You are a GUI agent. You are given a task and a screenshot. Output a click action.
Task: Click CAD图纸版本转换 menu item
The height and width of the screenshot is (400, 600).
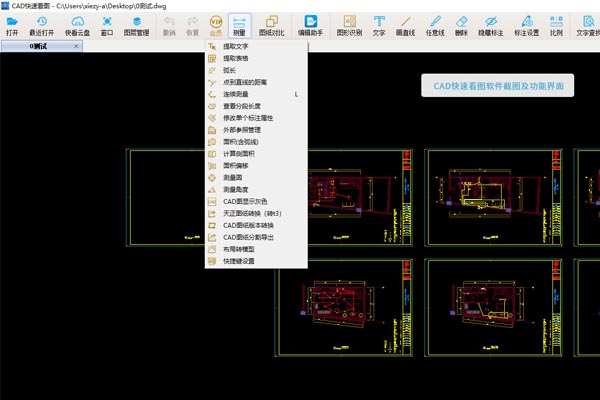pyautogui.click(x=248, y=225)
